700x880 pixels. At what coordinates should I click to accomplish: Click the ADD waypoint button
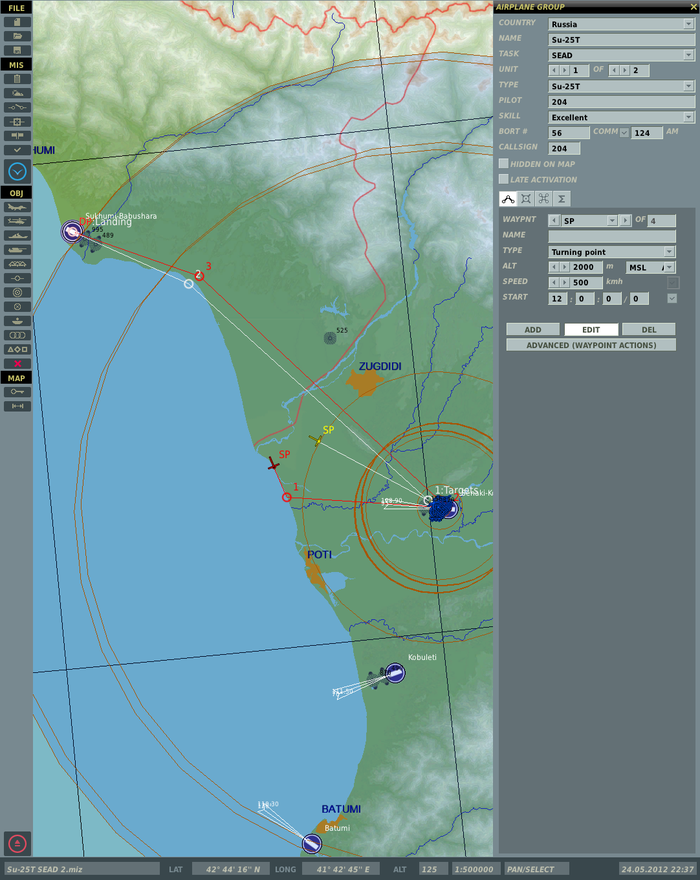point(533,329)
